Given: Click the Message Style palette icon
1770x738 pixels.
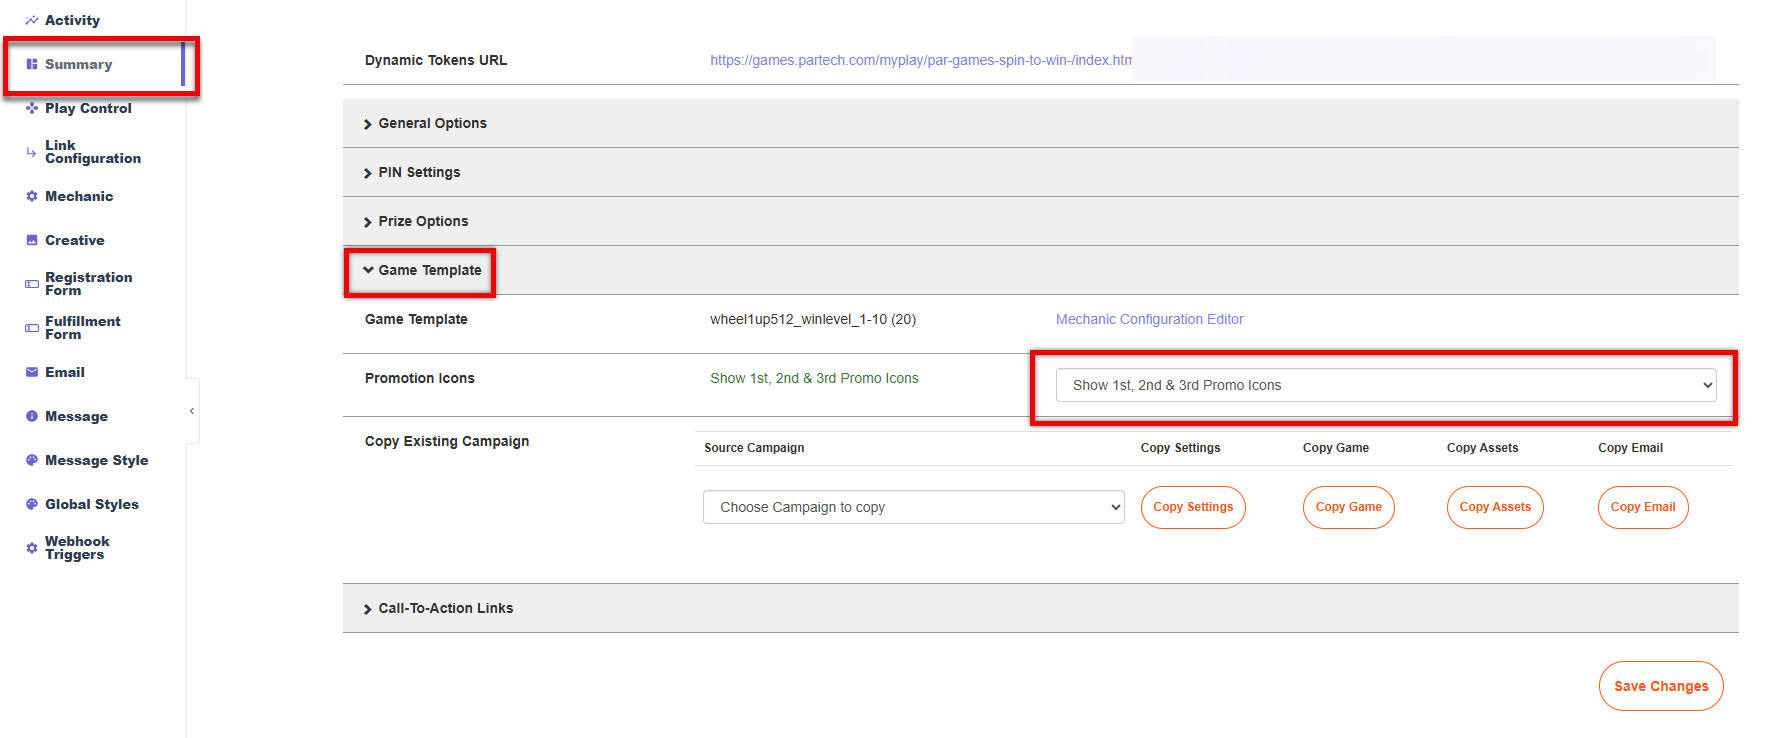Looking at the screenshot, I should (x=32, y=460).
